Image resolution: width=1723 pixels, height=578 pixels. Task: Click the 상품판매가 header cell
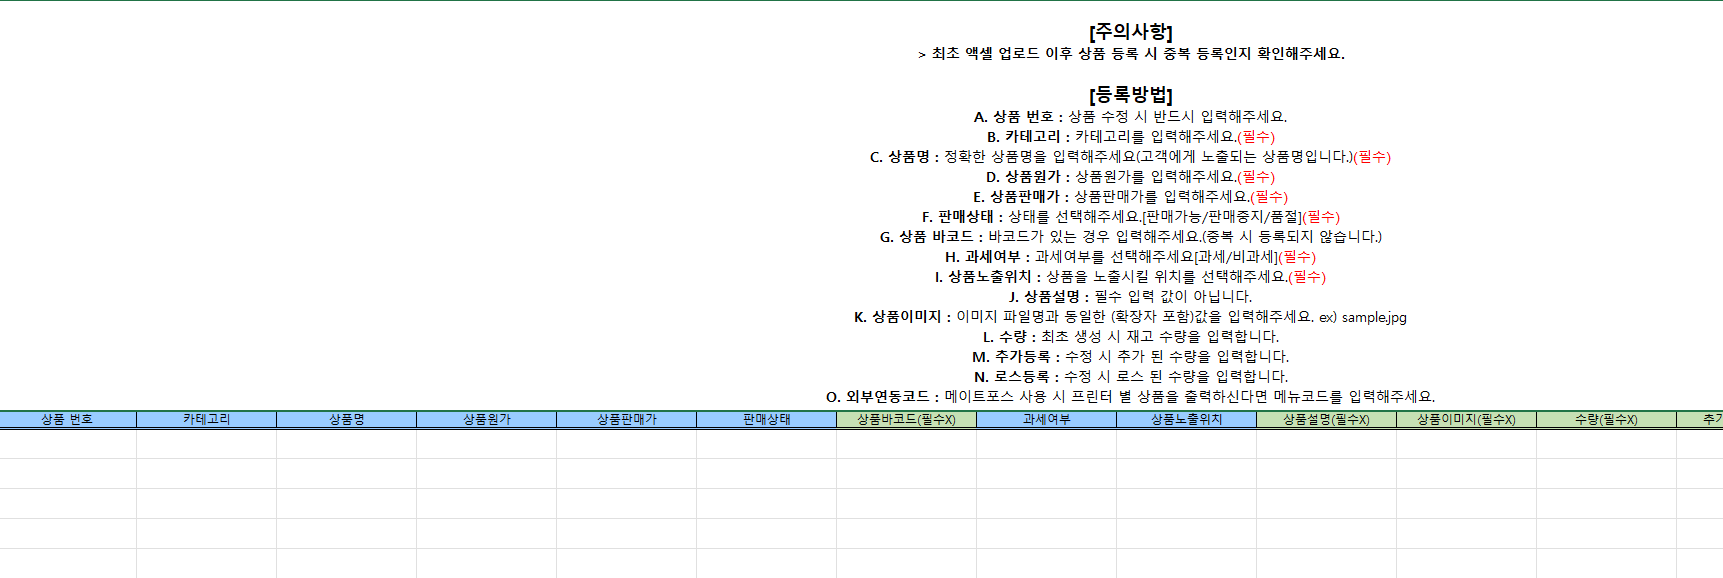627,419
